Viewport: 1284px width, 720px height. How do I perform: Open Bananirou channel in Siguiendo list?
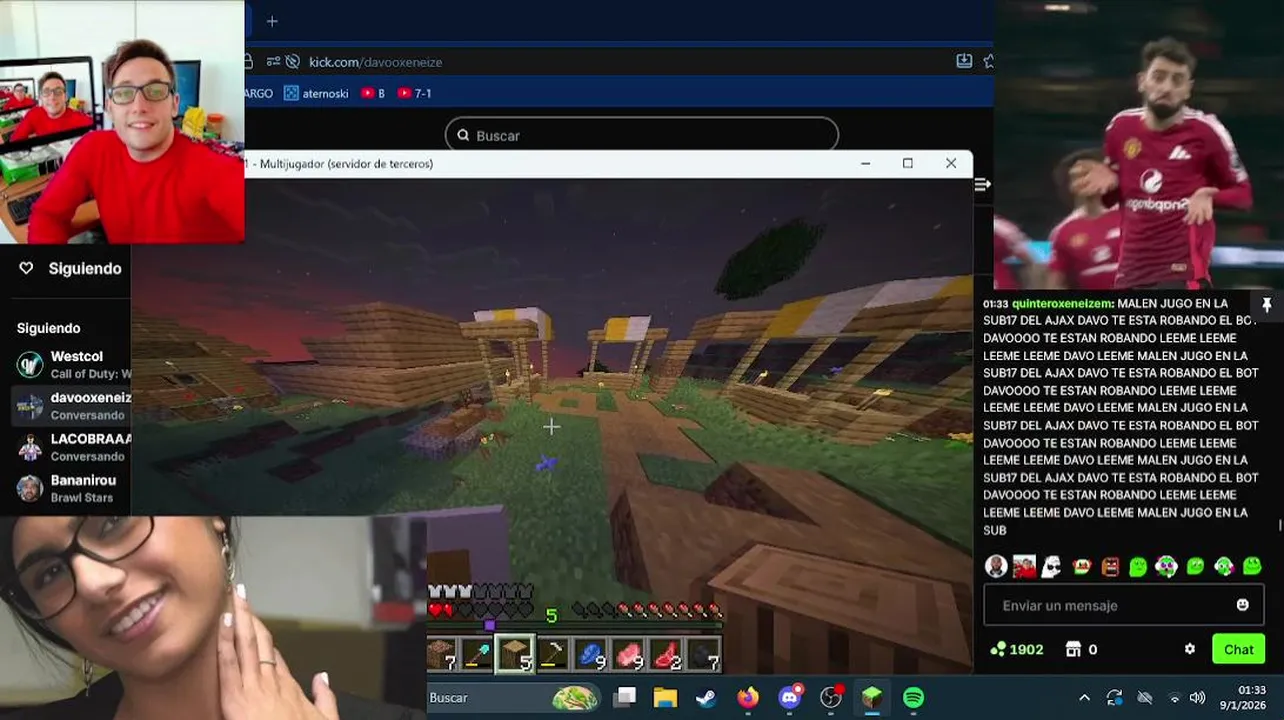[72, 488]
